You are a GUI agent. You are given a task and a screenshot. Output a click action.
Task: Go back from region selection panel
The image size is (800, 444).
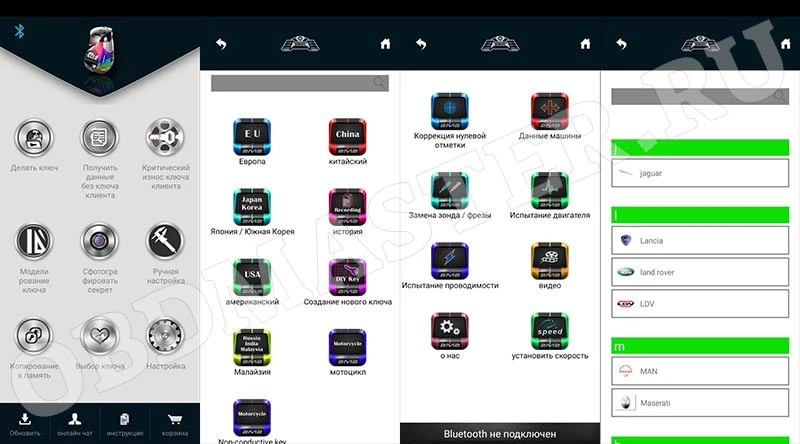(x=221, y=44)
